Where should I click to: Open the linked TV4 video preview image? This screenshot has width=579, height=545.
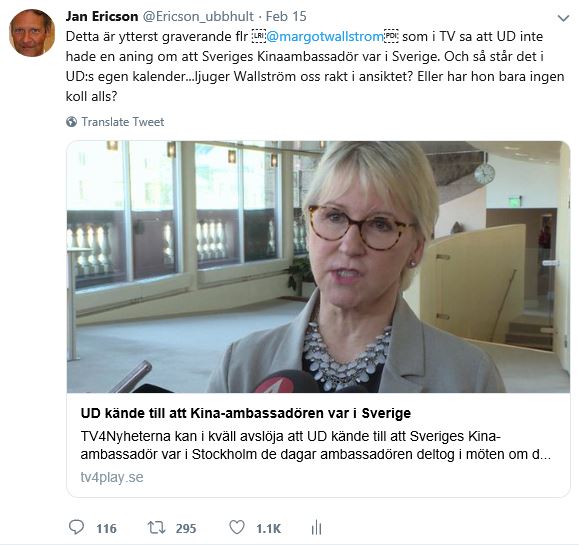tap(318, 267)
